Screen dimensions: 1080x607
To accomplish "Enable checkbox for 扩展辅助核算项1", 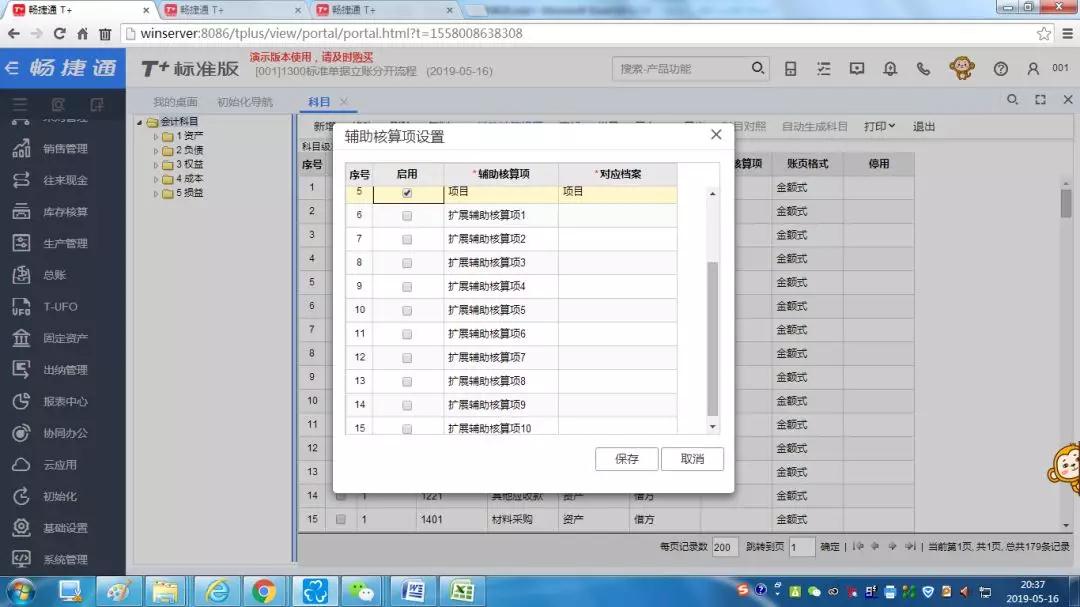I will point(407,216).
